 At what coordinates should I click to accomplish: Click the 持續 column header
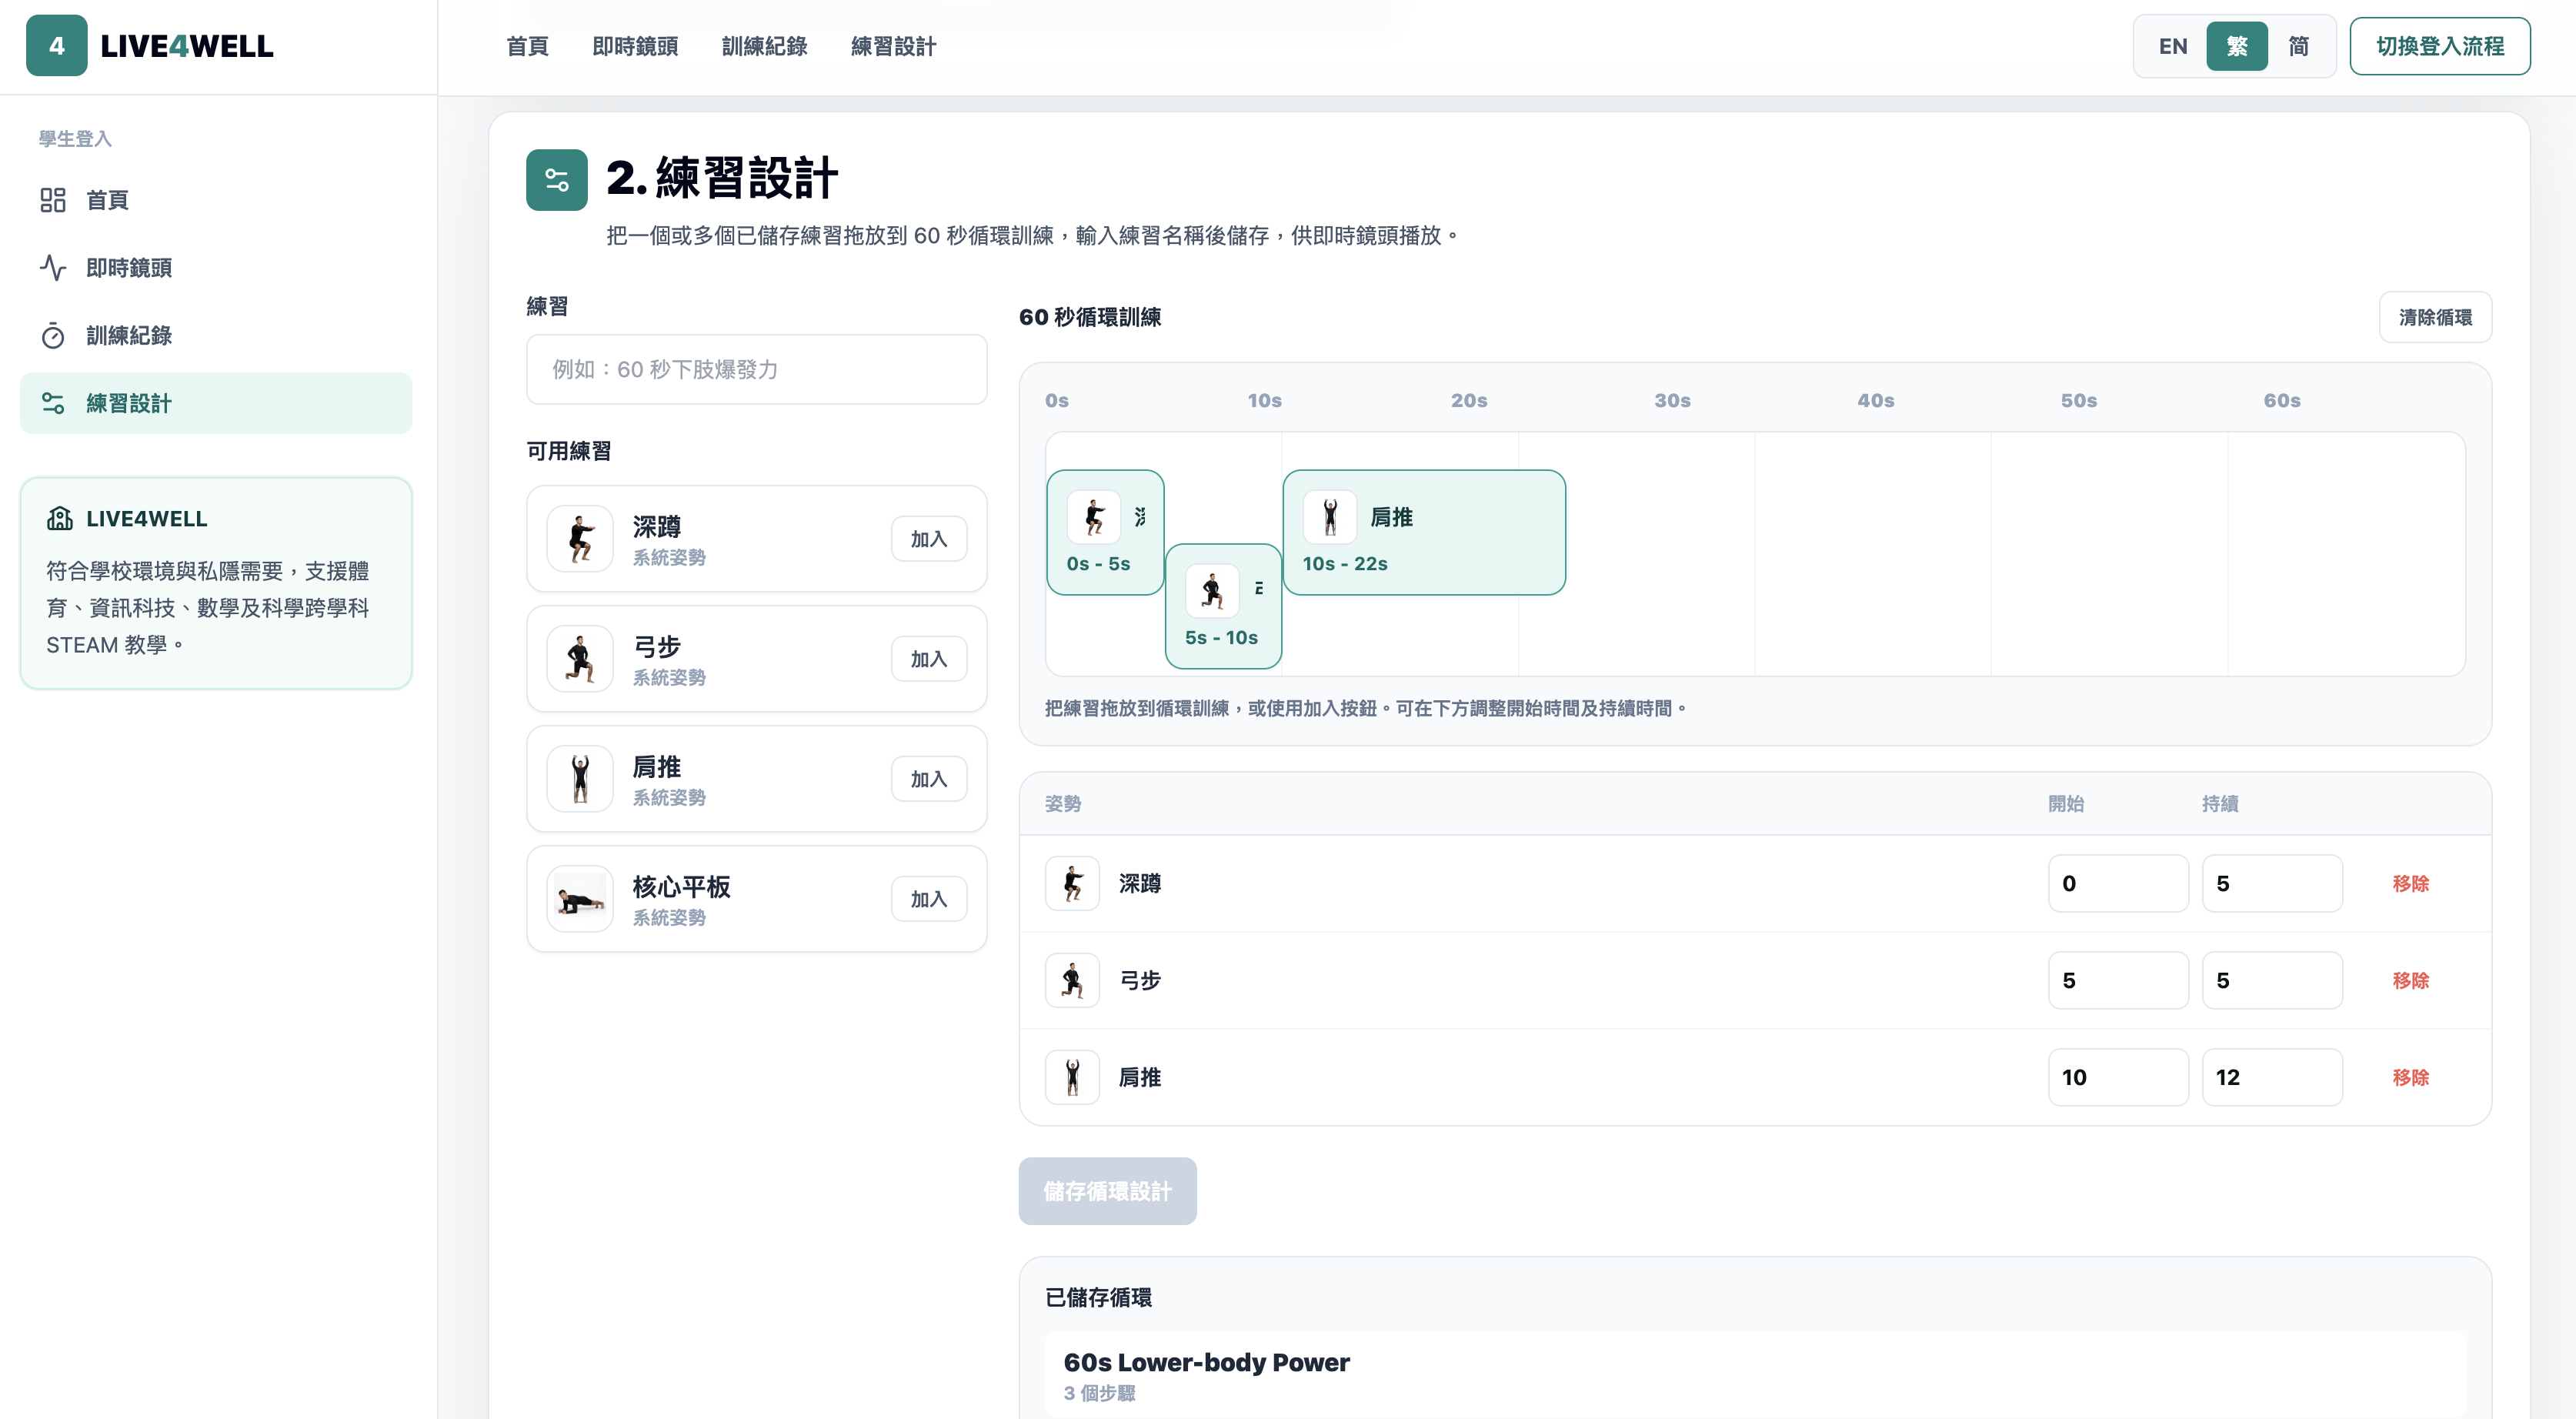click(2220, 804)
